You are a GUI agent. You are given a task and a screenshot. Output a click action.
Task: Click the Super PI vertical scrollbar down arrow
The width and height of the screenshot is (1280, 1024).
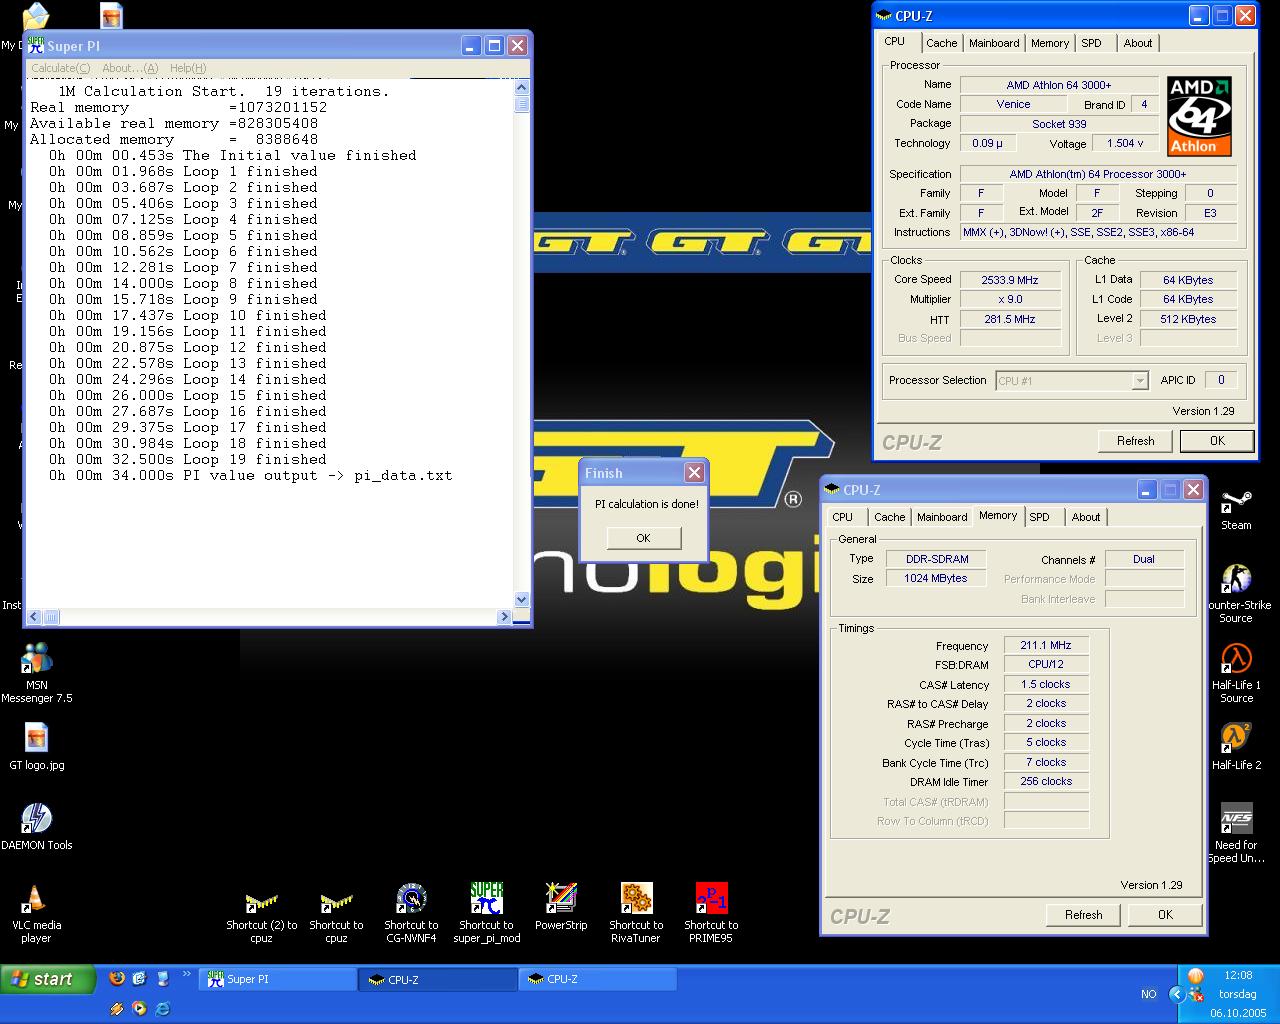click(x=521, y=600)
